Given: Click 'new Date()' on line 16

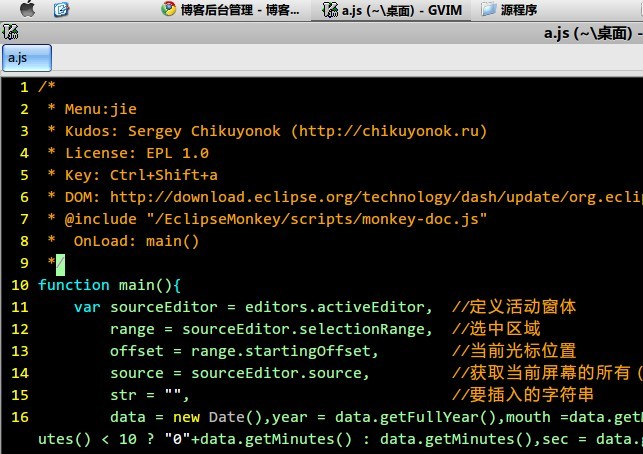Looking at the screenshot, I should (218, 417).
